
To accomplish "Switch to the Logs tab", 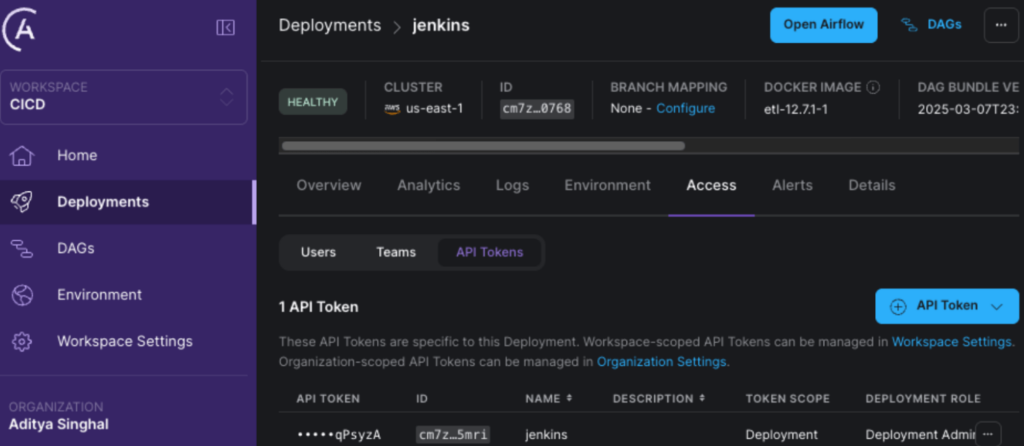I will coord(512,185).
